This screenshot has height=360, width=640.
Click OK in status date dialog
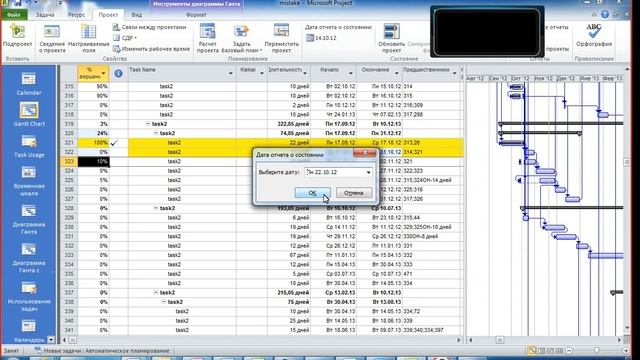tap(312, 193)
